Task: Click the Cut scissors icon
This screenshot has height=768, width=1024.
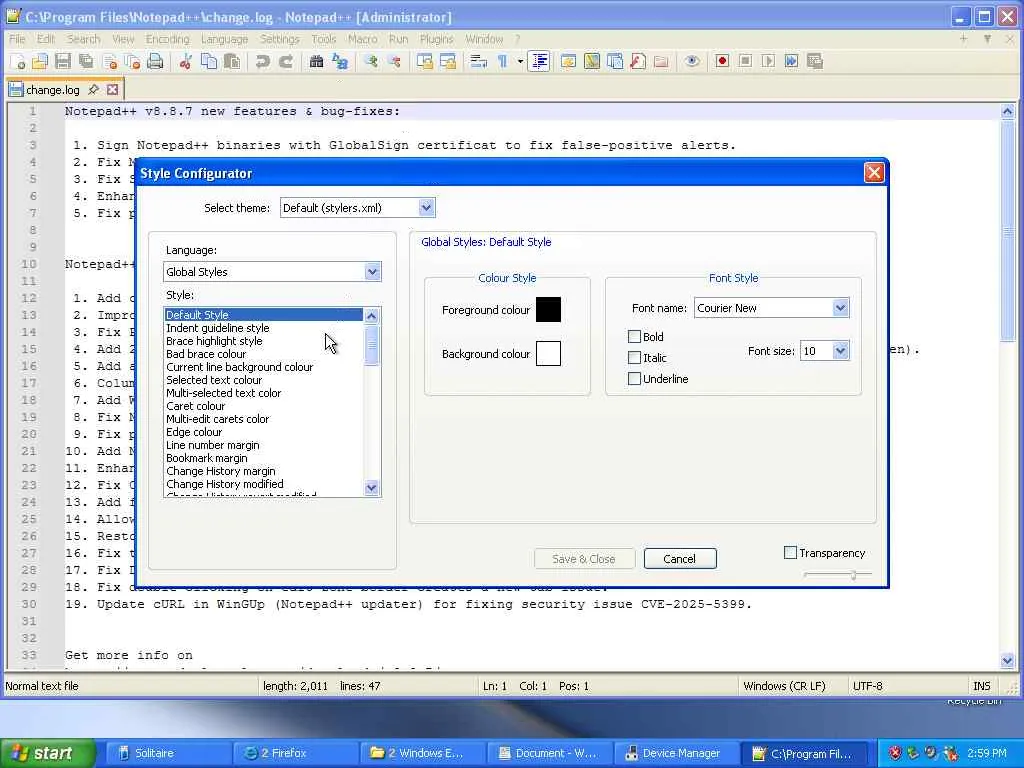Action: 185,61
